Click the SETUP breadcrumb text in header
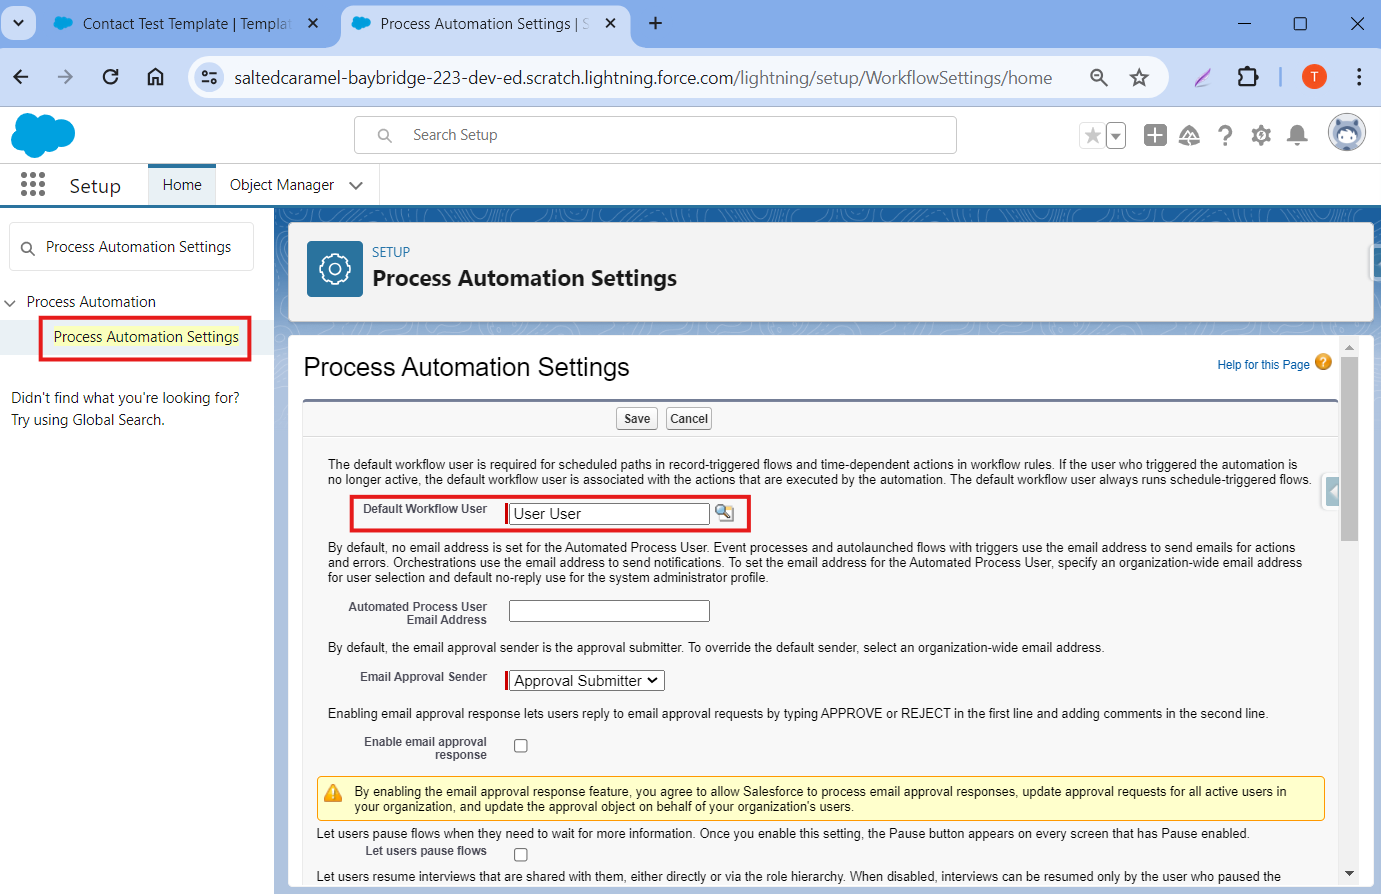The image size is (1381, 894). 391,252
